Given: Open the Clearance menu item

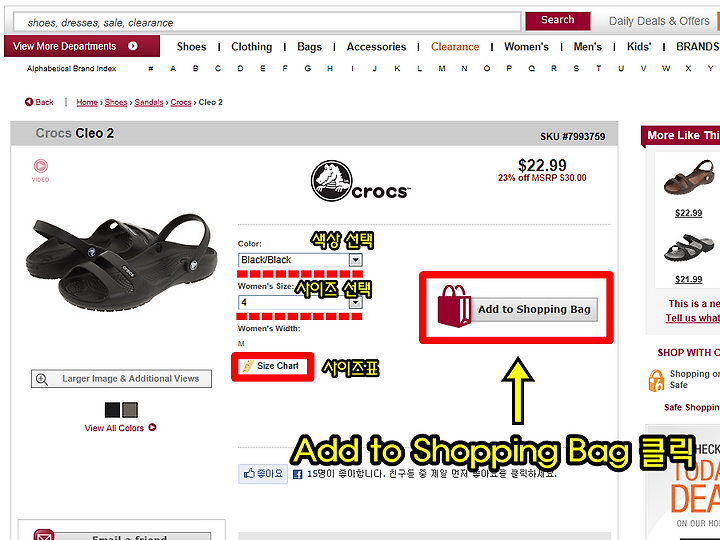Looking at the screenshot, I should click(455, 47).
